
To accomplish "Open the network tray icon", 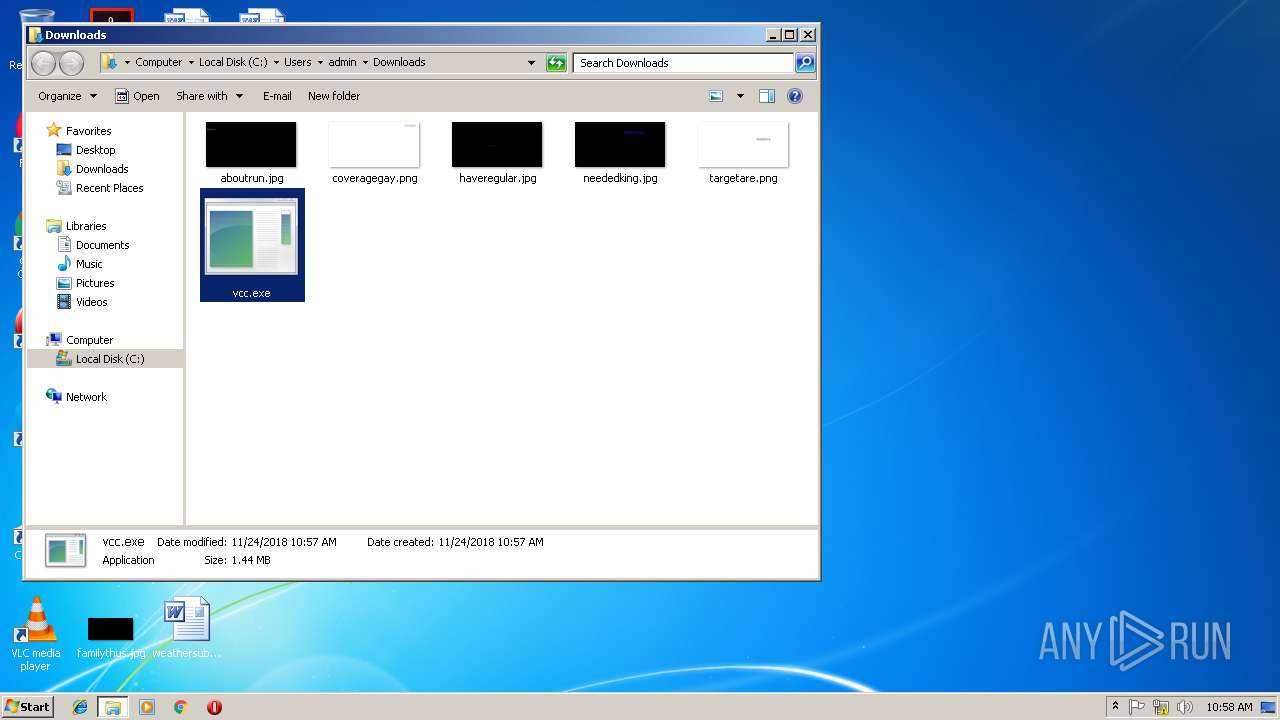I will coord(1161,707).
